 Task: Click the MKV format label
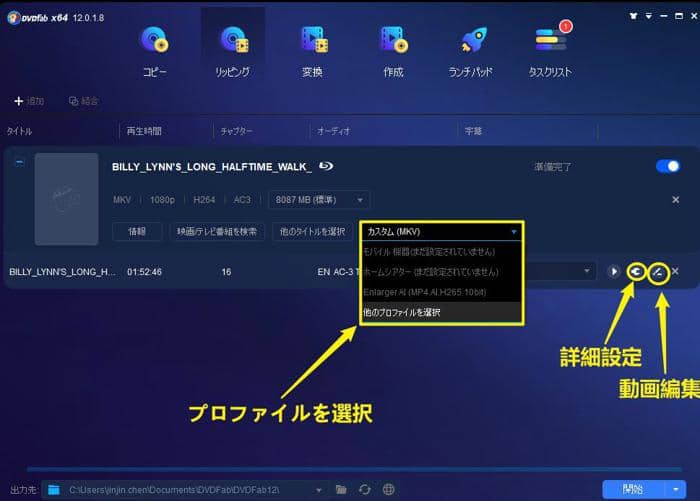[122, 200]
